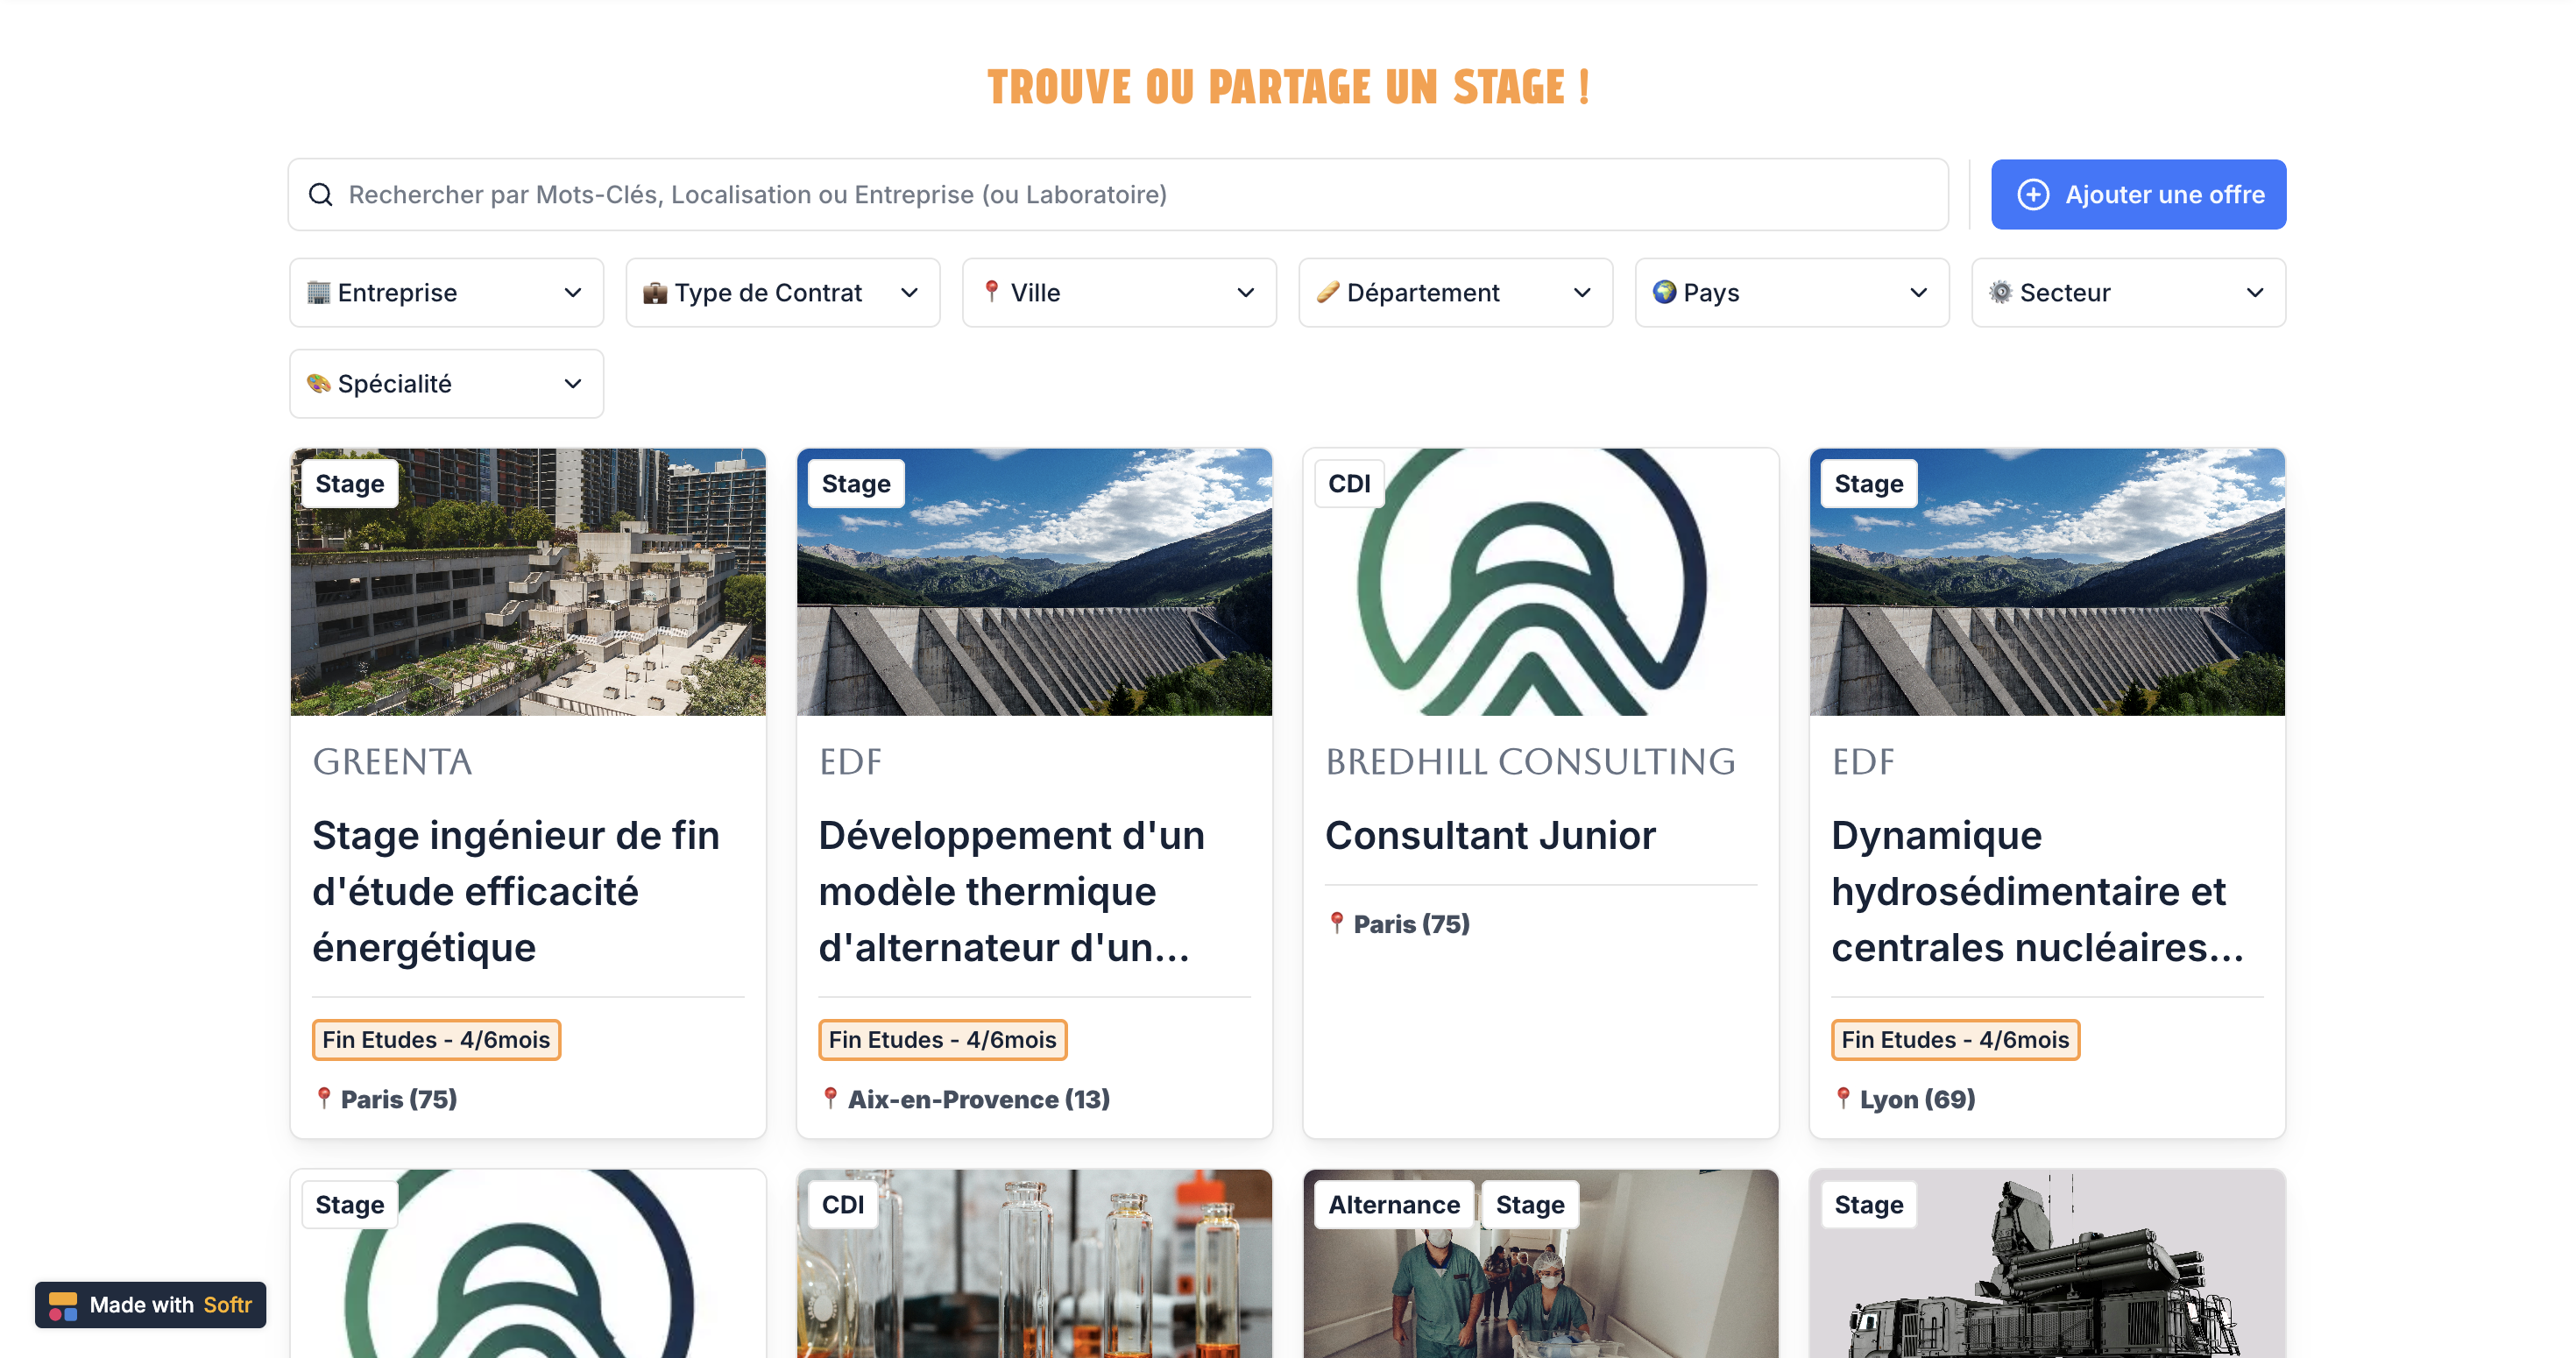
Task: Click the gear icon in Secteur filter
Action: point(2000,292)
